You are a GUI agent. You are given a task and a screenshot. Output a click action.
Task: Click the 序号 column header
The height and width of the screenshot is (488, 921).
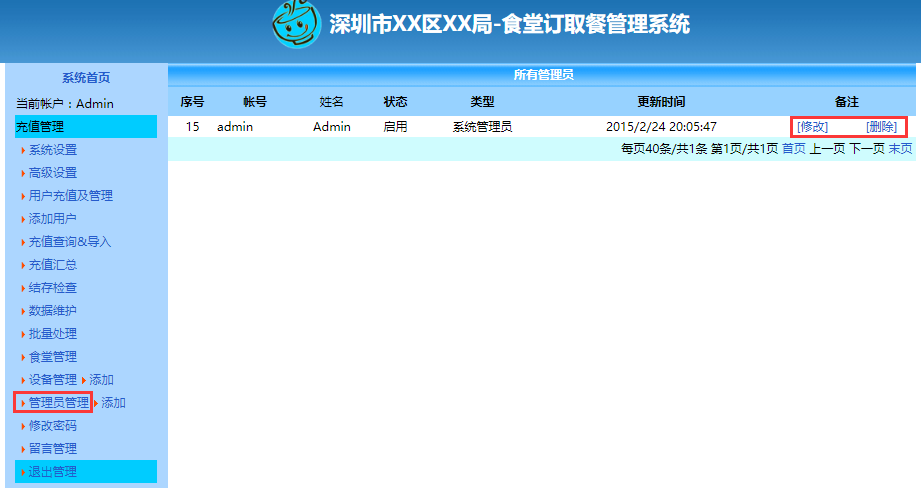[192, 102]
